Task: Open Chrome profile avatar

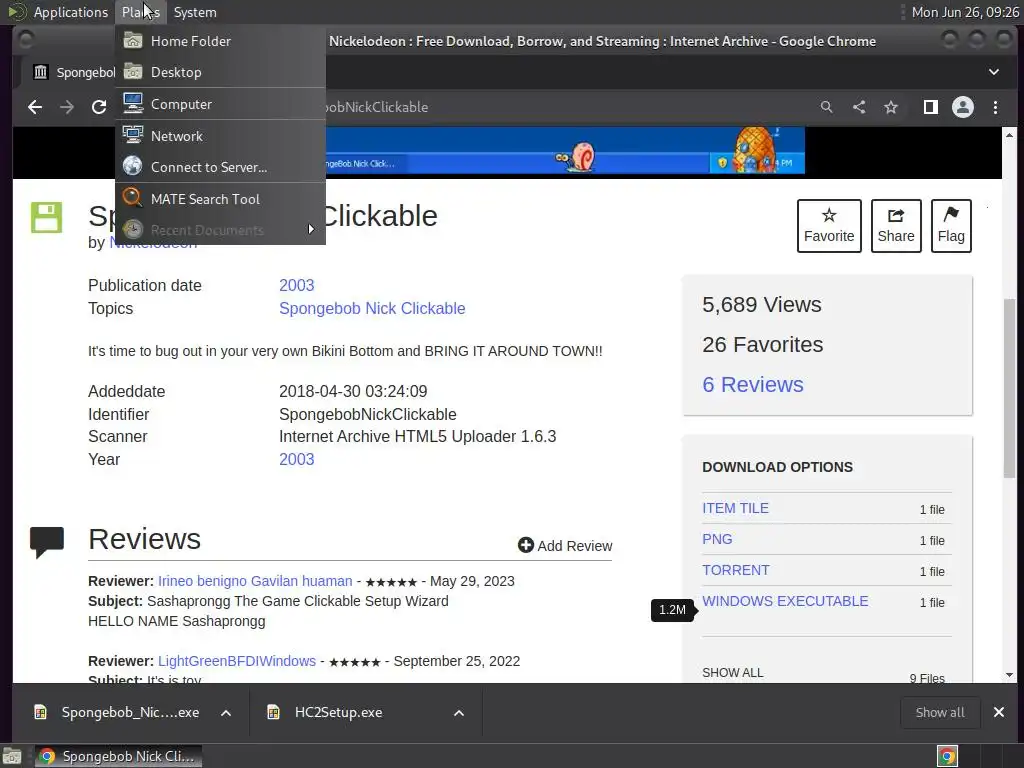Action: 963,107
